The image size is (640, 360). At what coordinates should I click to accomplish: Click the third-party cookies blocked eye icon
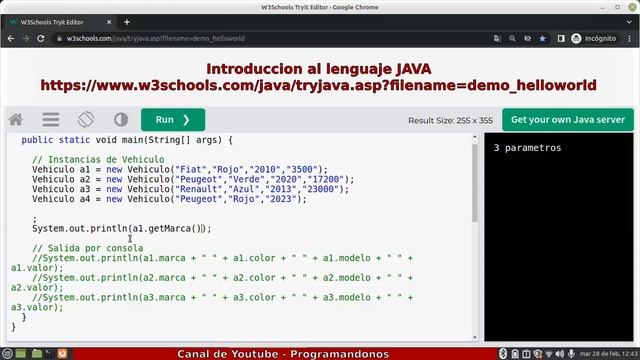coord(527,38)
